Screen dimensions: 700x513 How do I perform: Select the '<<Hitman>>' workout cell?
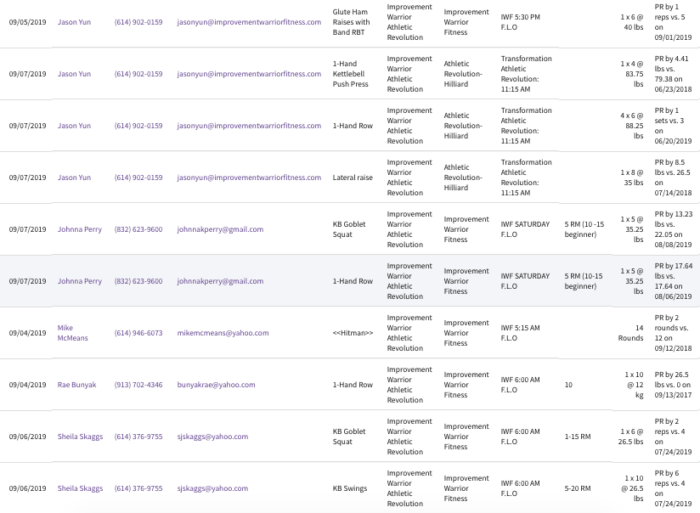(353, 333)
